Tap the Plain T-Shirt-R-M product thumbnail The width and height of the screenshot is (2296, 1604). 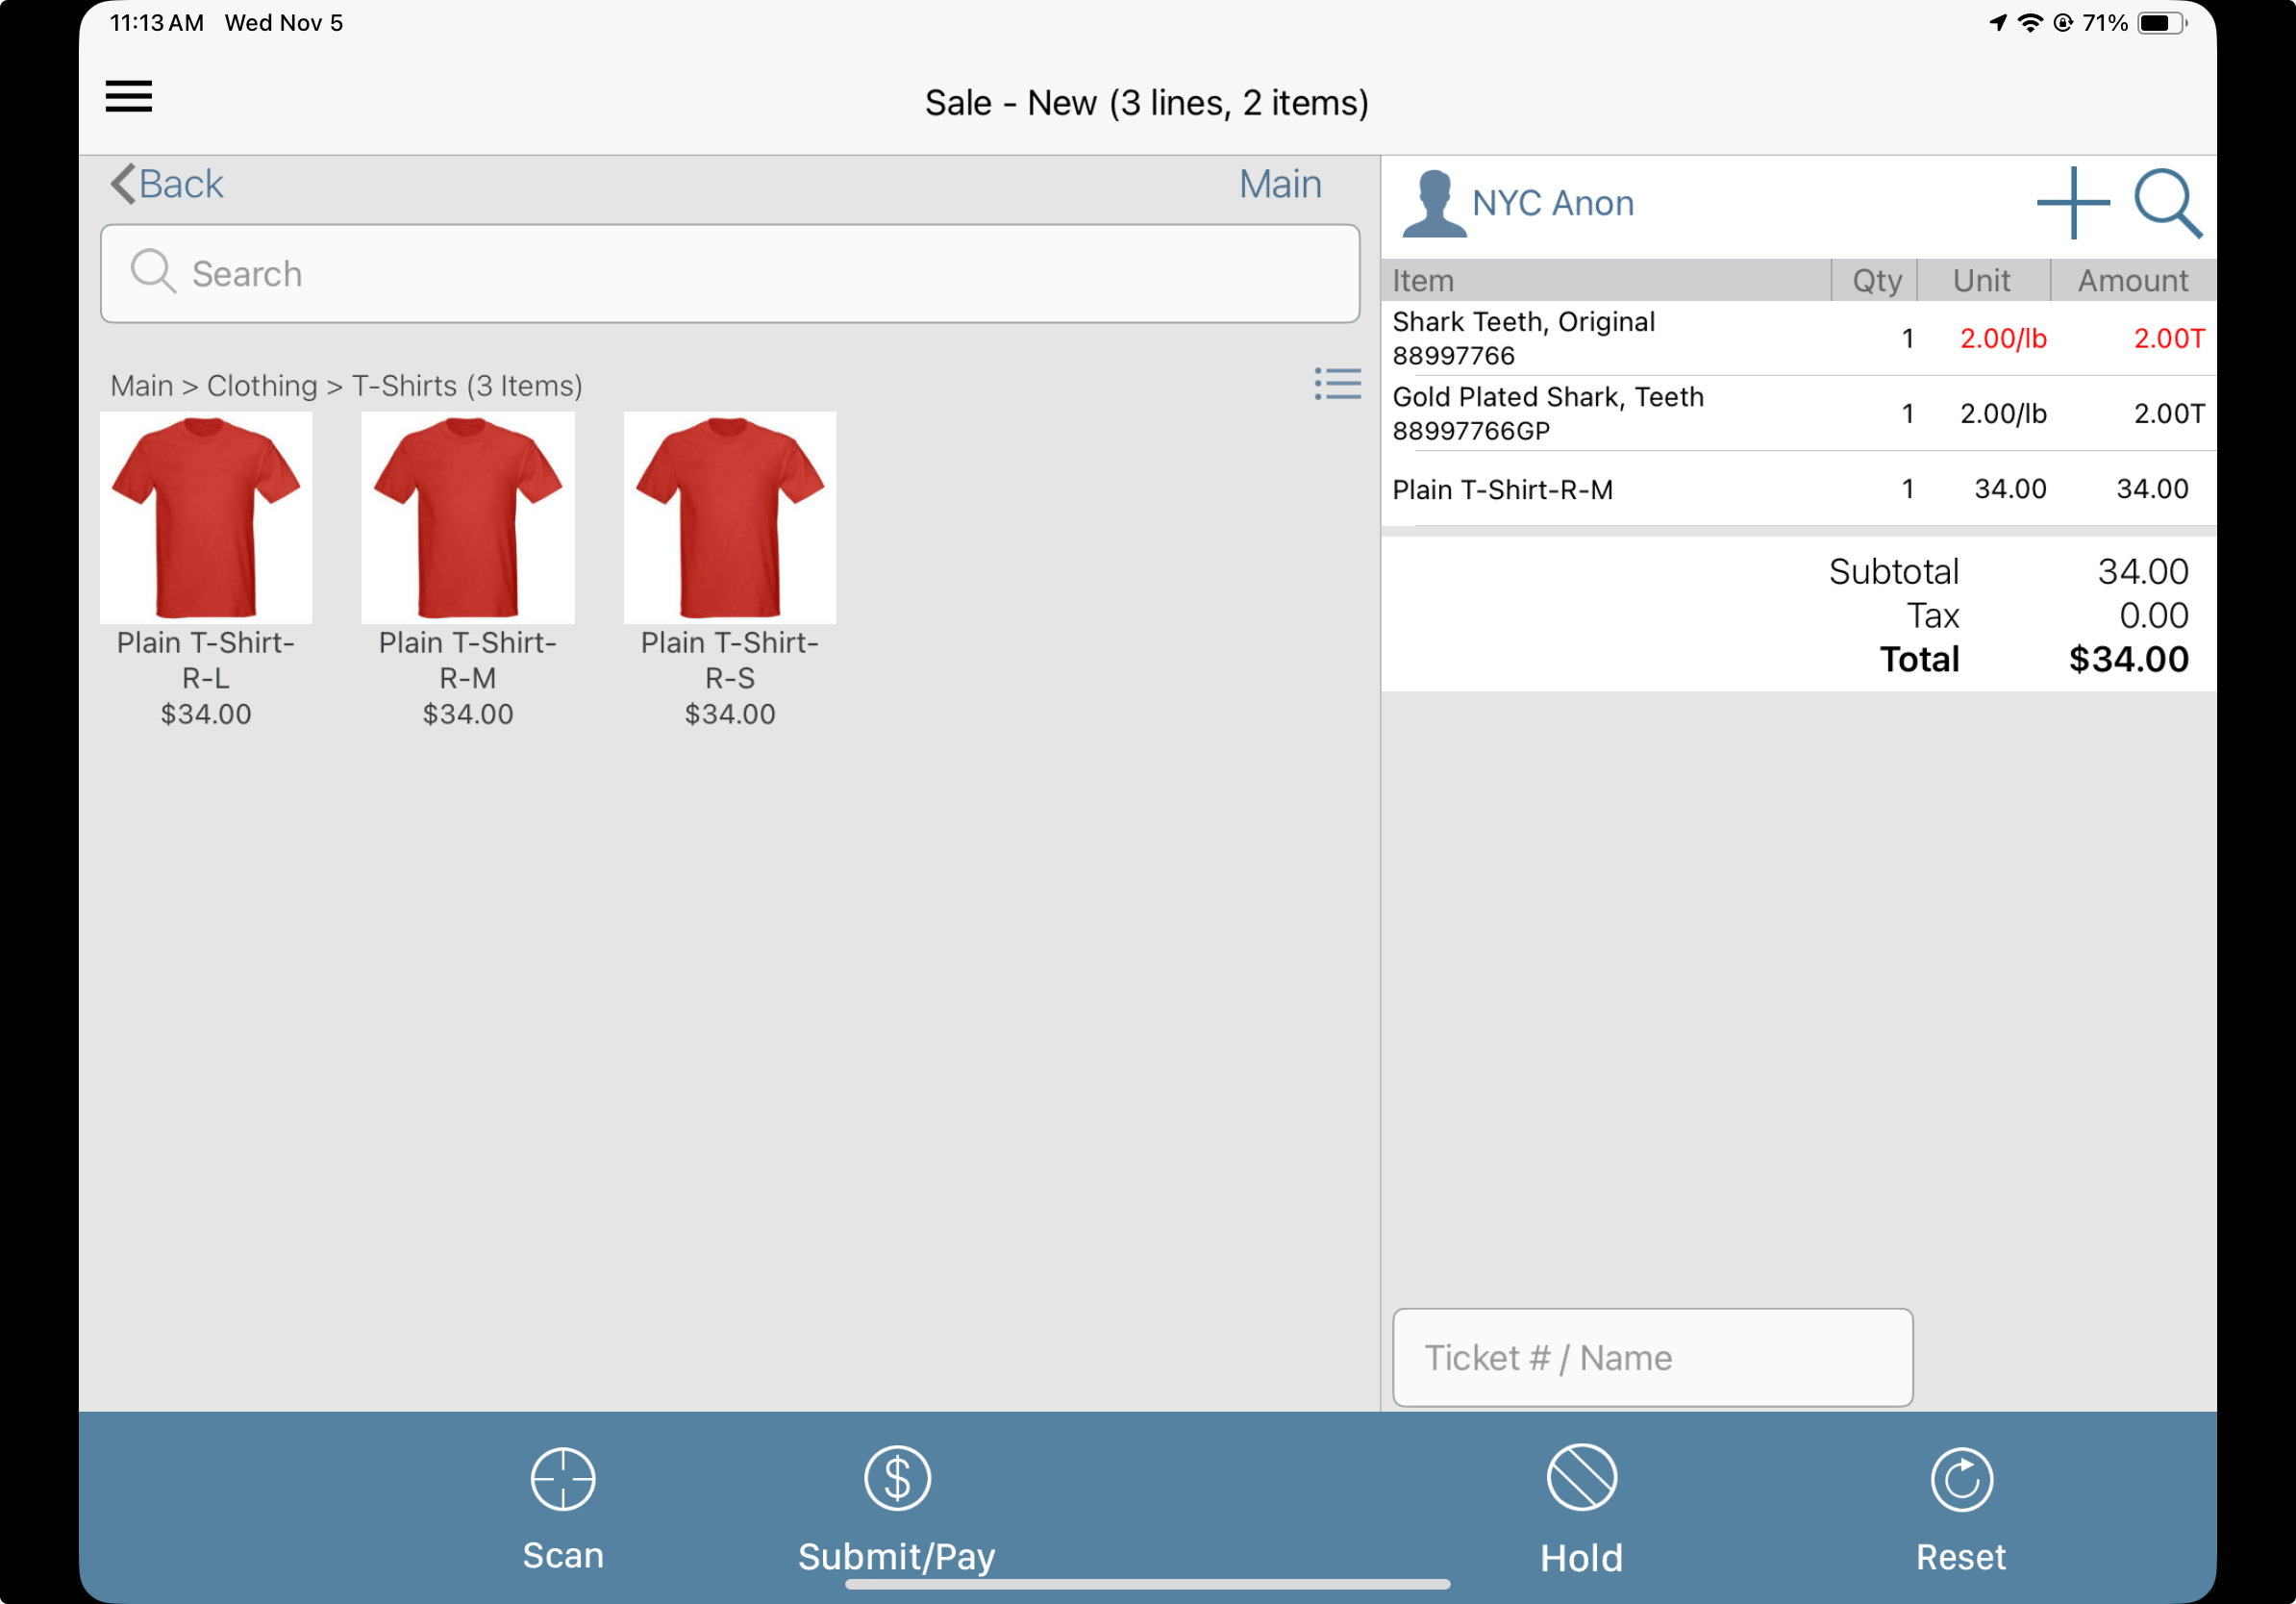coord(468,518)
